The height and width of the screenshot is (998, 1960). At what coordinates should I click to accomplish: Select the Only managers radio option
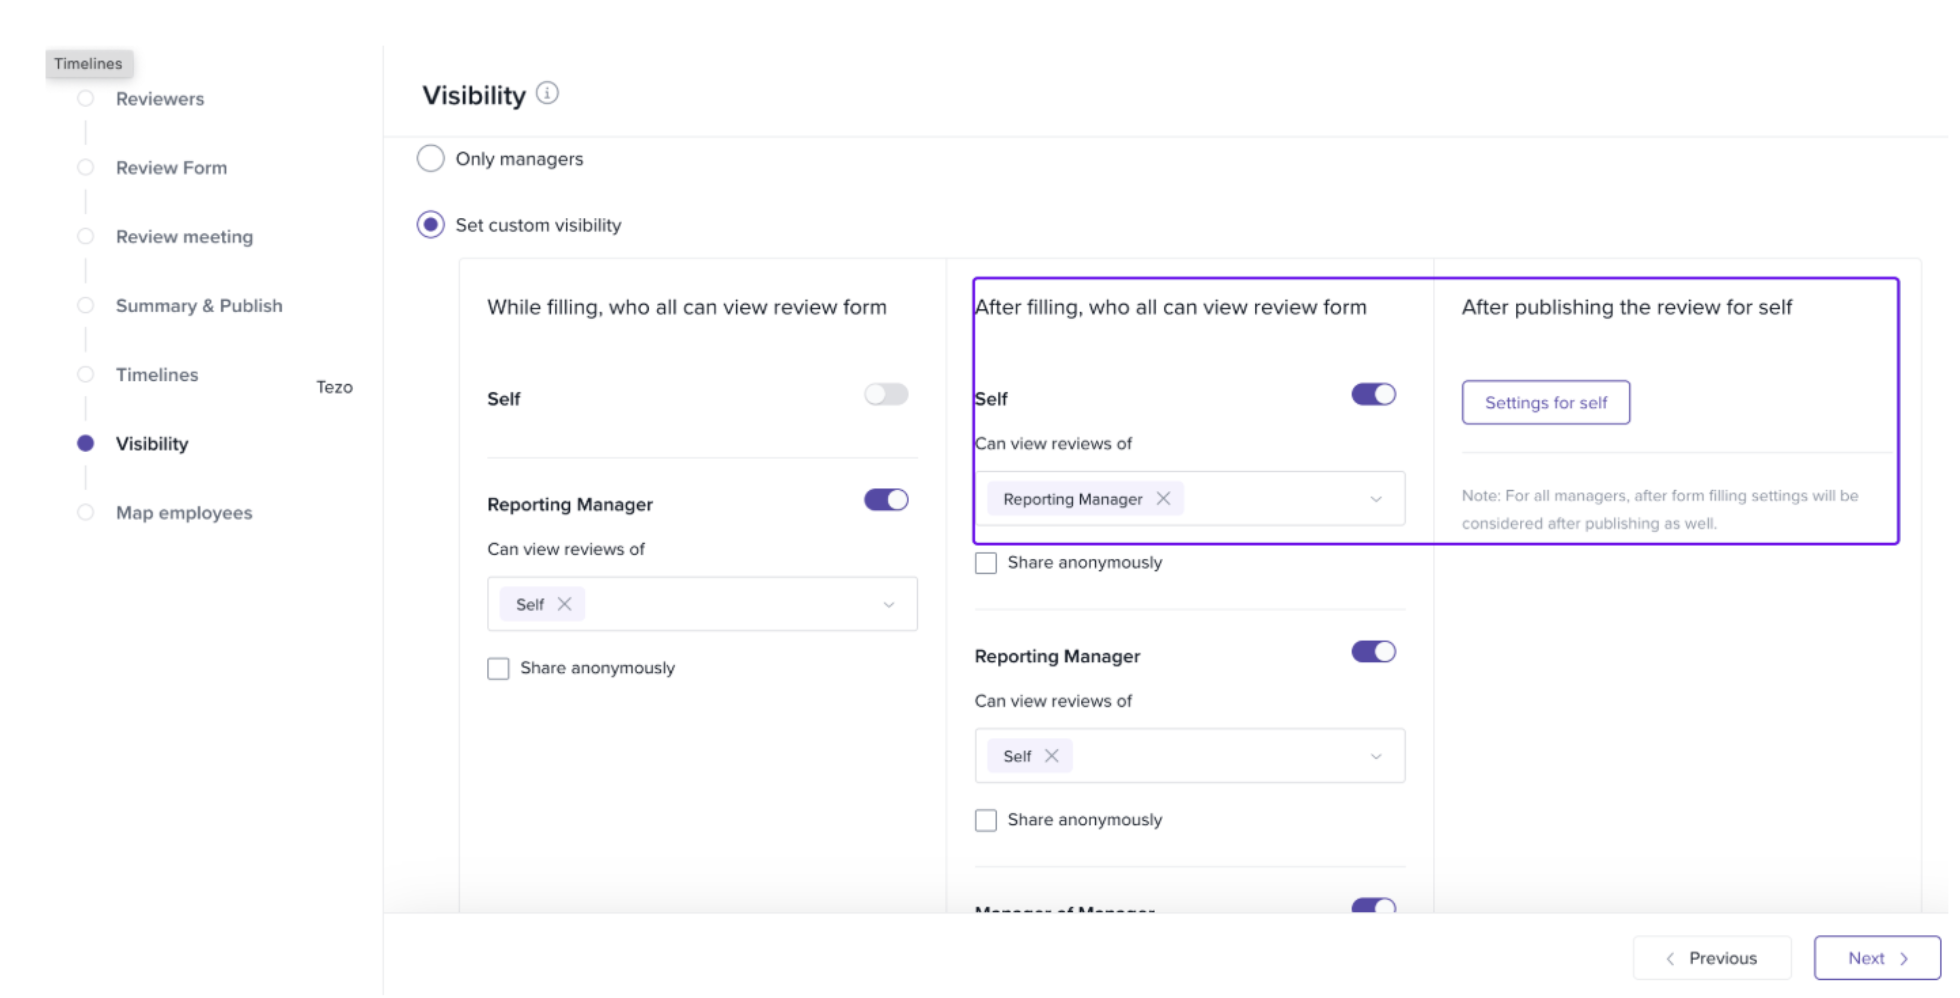coord(431,159)
